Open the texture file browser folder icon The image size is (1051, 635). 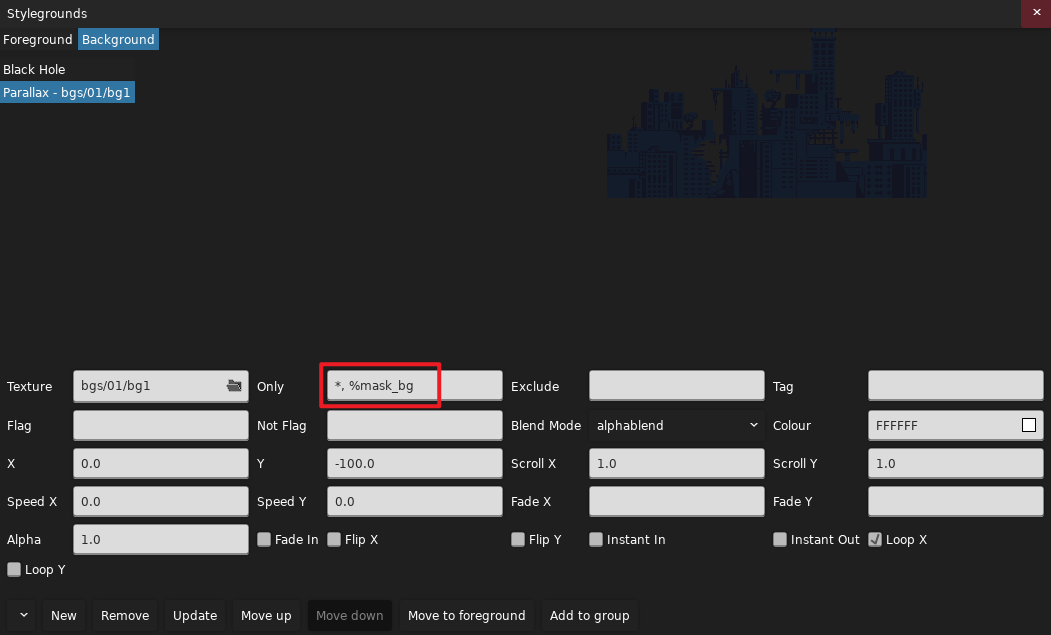point(234,386)
